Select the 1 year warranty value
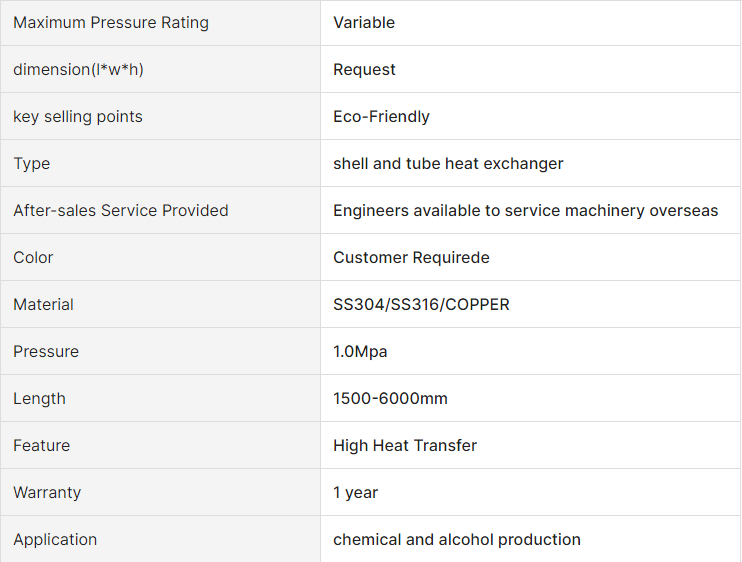 pos(355,492)
